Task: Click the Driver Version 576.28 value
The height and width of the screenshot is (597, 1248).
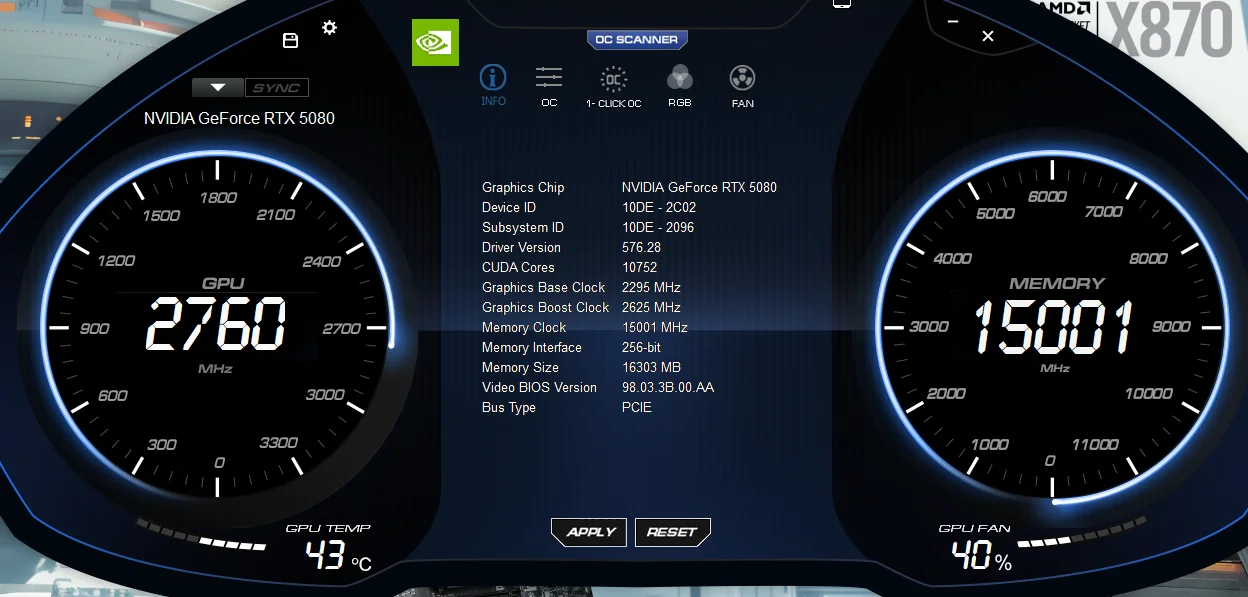Action: [x=641, y=247]
